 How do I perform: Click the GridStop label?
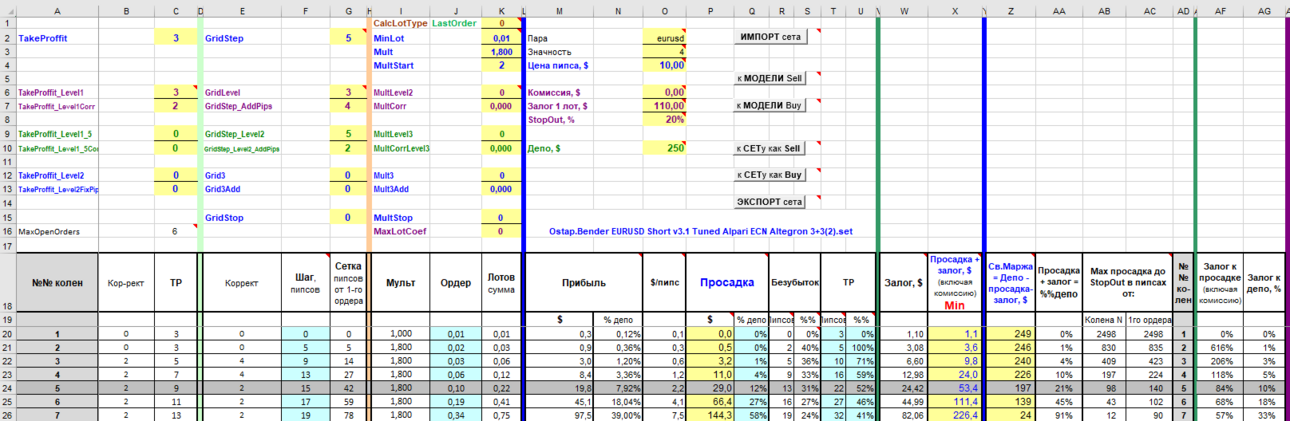coord(223,217)
